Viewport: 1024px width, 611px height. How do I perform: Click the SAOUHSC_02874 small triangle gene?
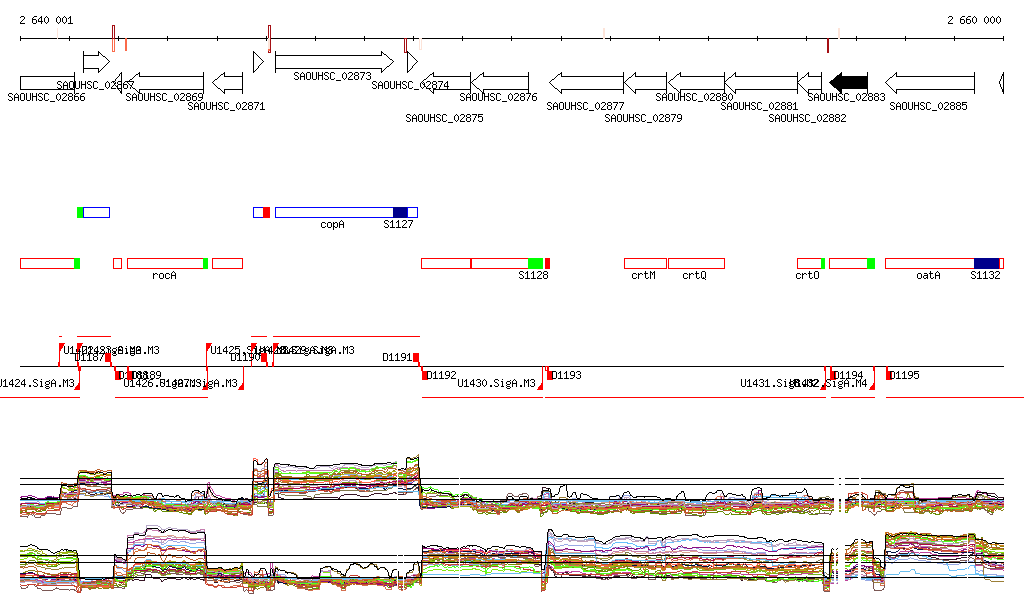point(412,62)
